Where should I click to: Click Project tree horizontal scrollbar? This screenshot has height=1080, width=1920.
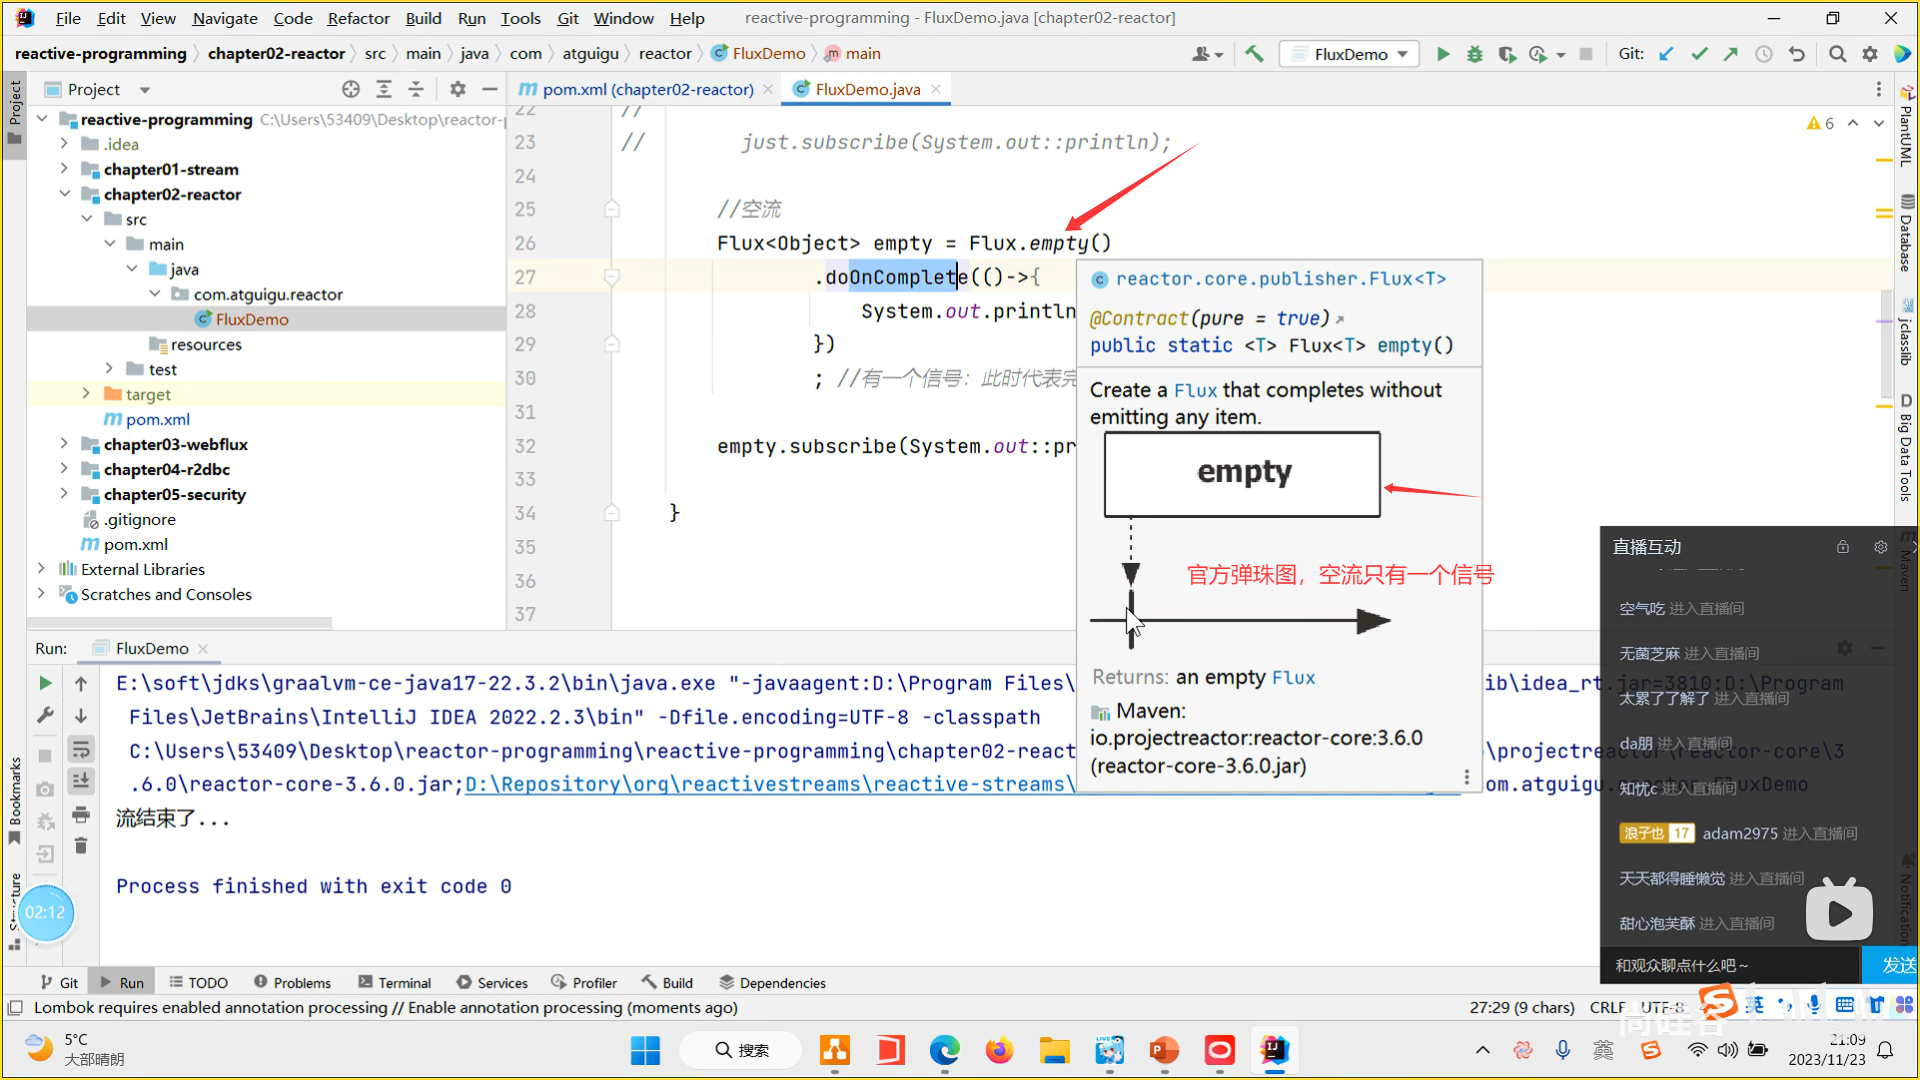point(180,622)
